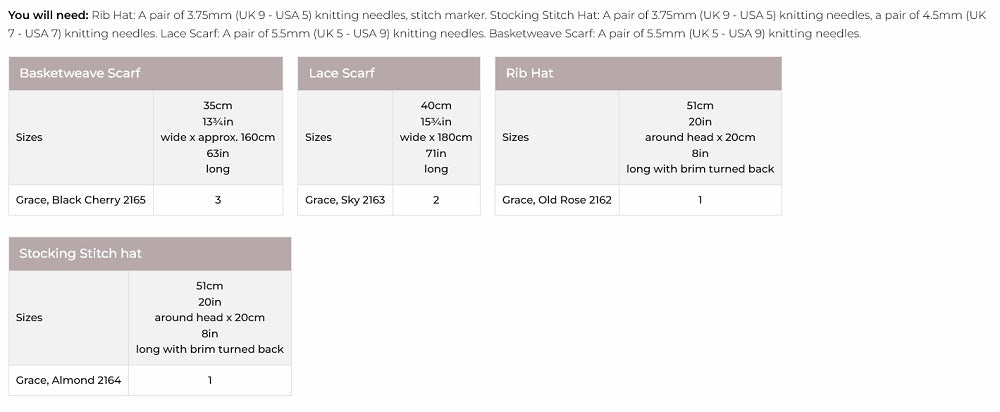Screen dimensions: 1000x412
Task: Click the Rib Hat 51cm dimensions cell
Action: click(x=700, y=137)
